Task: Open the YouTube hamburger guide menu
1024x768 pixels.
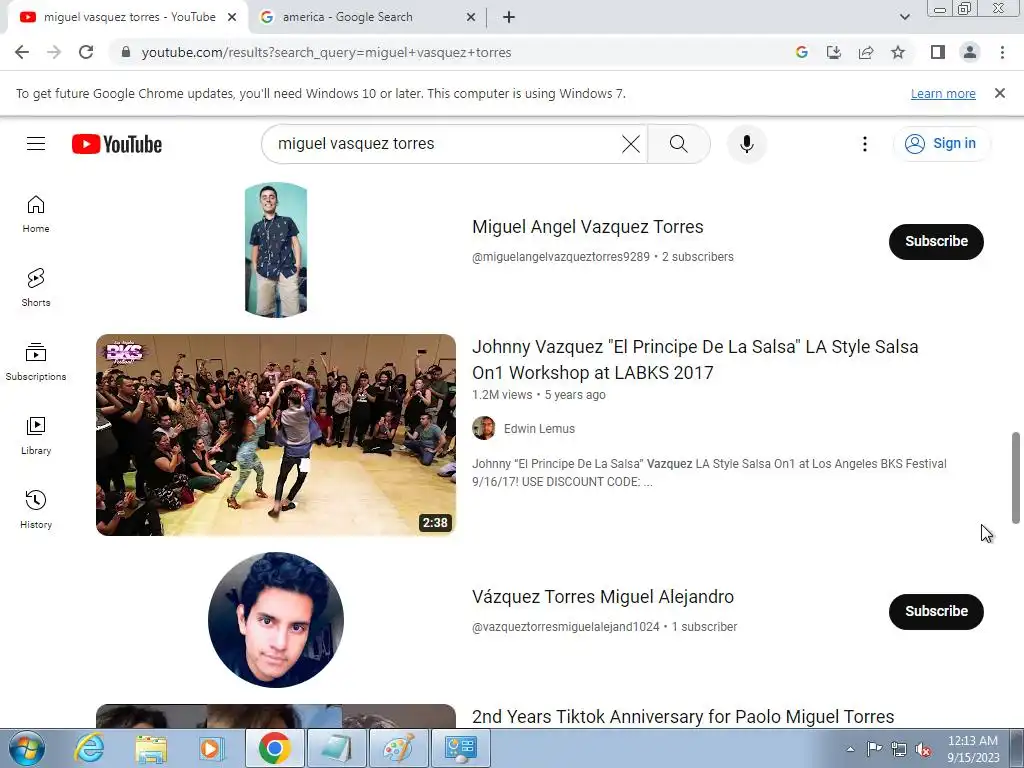Action: tap(36, 144)
